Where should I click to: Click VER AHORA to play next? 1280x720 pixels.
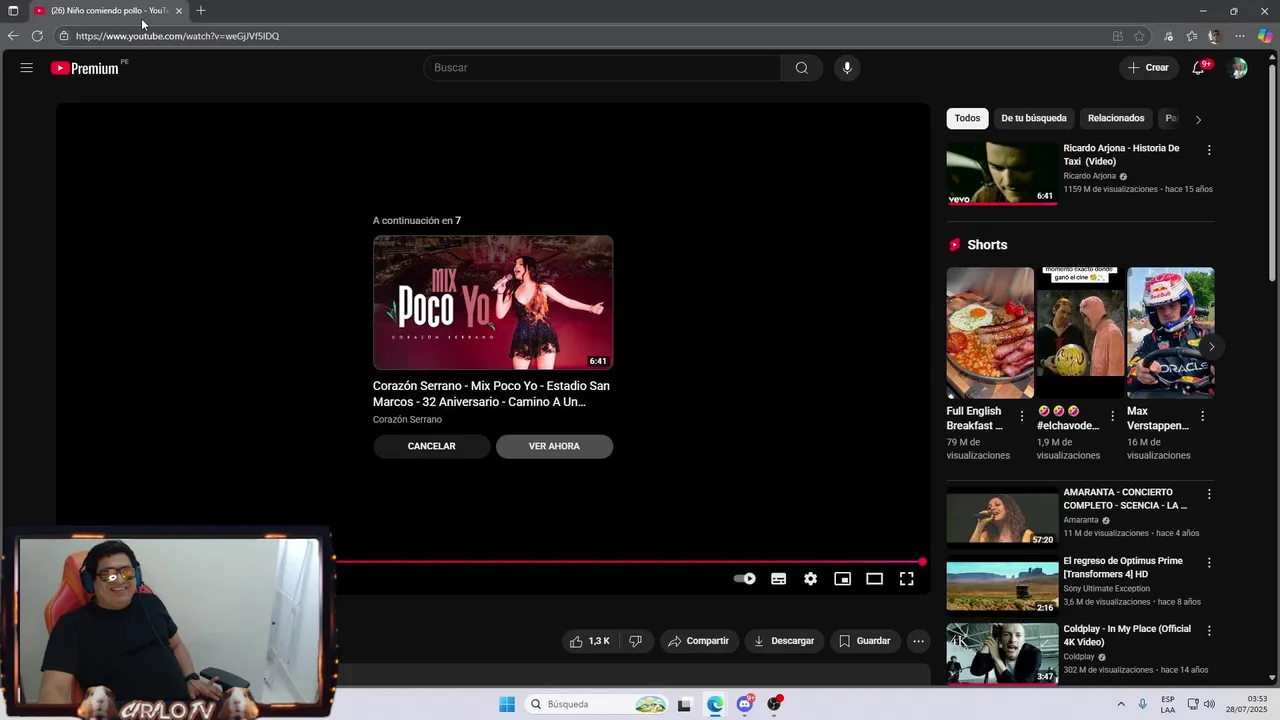pyautogui.click(x=554, y=446)
